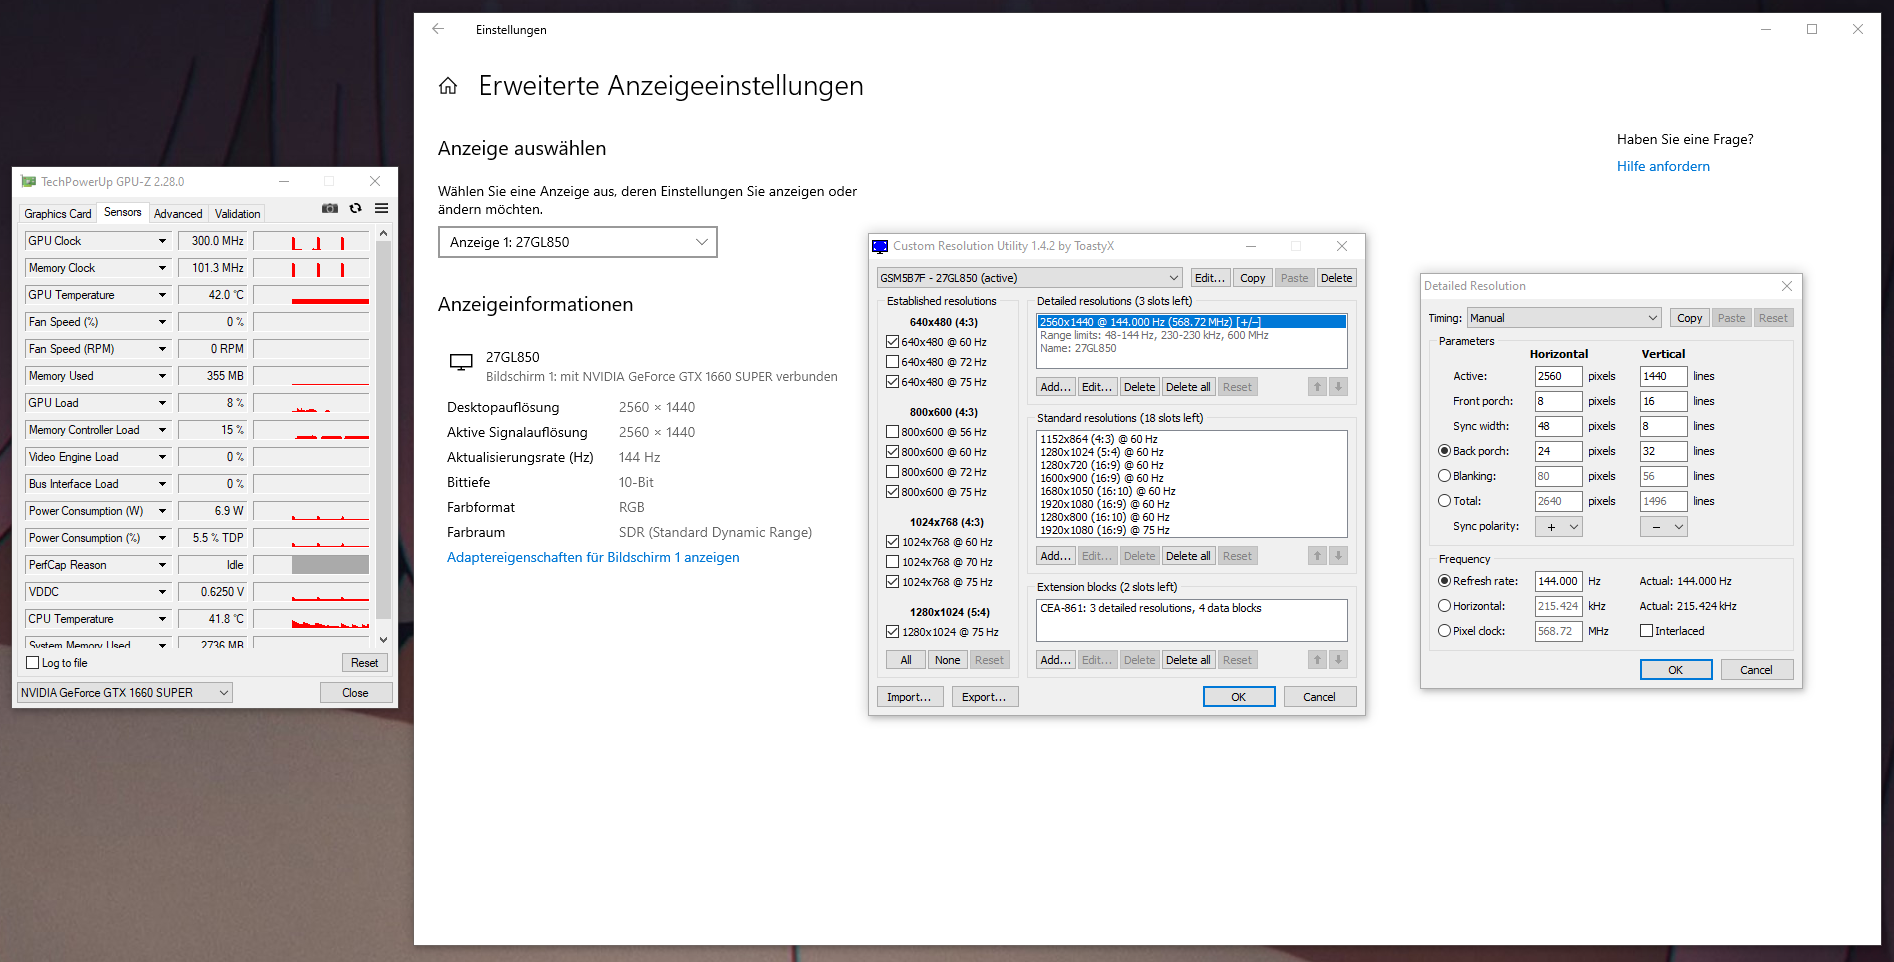Enable the Interlaced checkbox
1894x962 pixels.
[x=1646, y=631]
